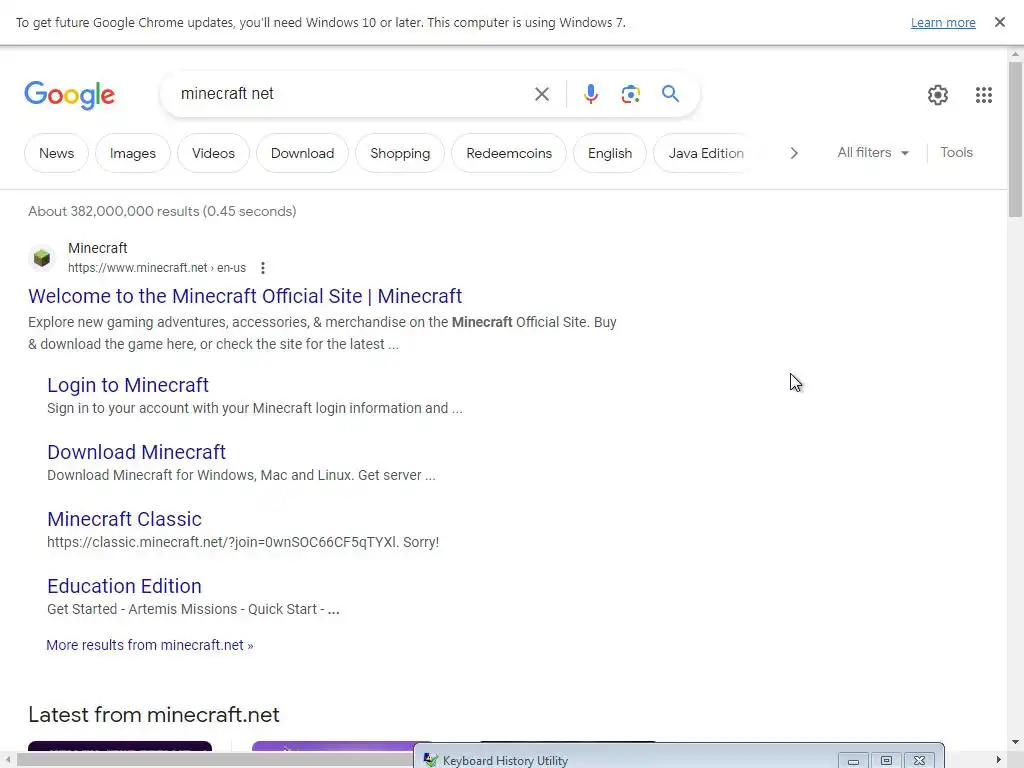
Task: Click the scroll up arrow on vertical scrollbar
Action: pos(1016,54)
